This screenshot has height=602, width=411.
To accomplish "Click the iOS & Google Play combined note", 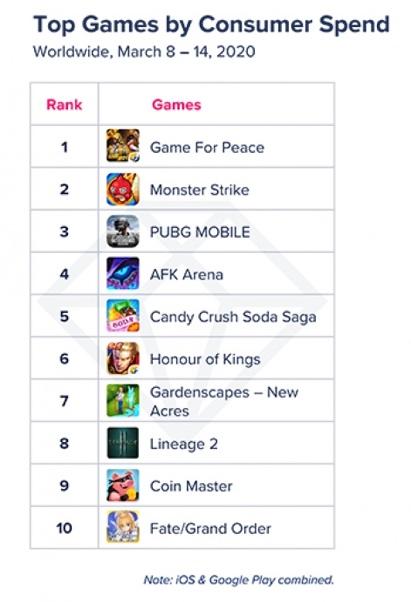I will tap(238, 580).
